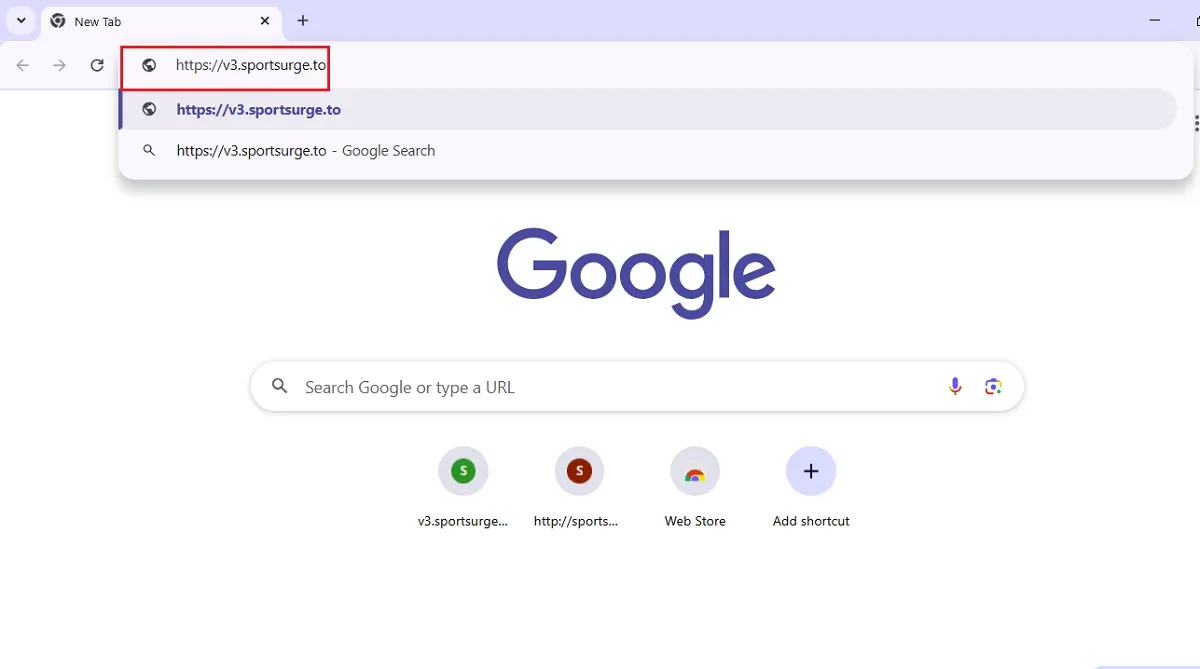Image resolution: width=1200 pixels, height=669 pixels.
Task: Click the Add shortcut plus button
Action: pyautogui.click(x=811, y=471)
